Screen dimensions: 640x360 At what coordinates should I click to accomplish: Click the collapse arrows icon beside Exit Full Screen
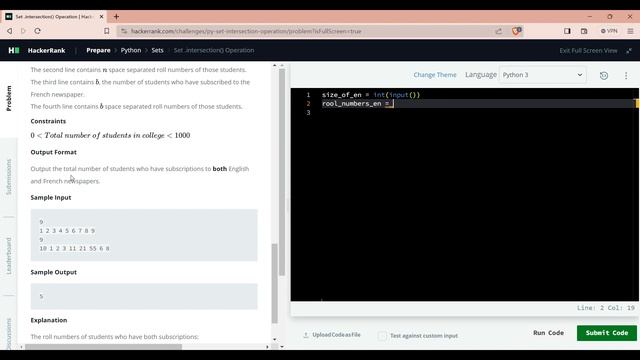coord(629,51)
